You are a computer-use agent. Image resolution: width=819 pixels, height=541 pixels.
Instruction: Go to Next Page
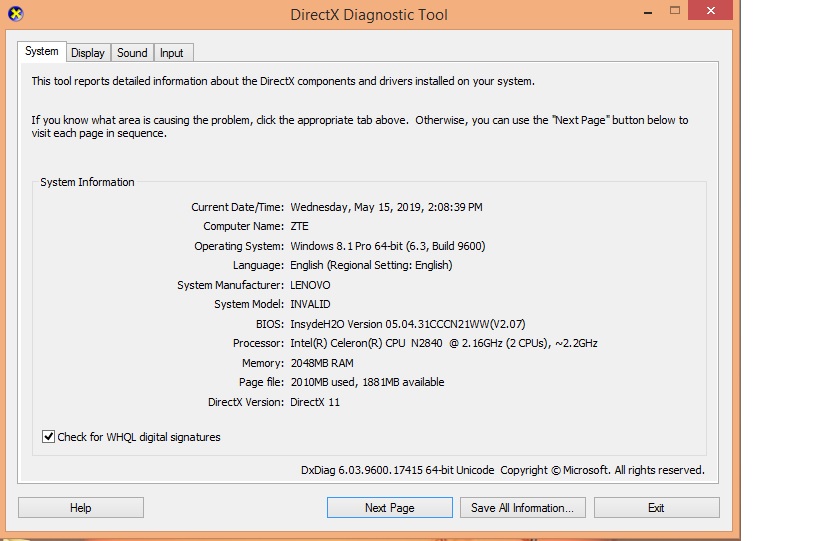point(389,508)
